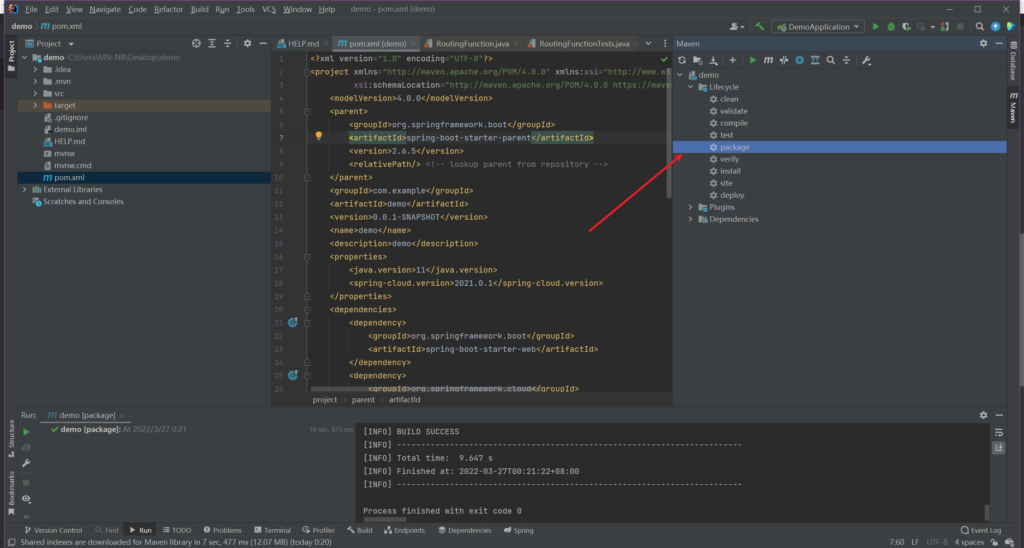
Task: Open the Problems tool window
Action: click(222, 530)
